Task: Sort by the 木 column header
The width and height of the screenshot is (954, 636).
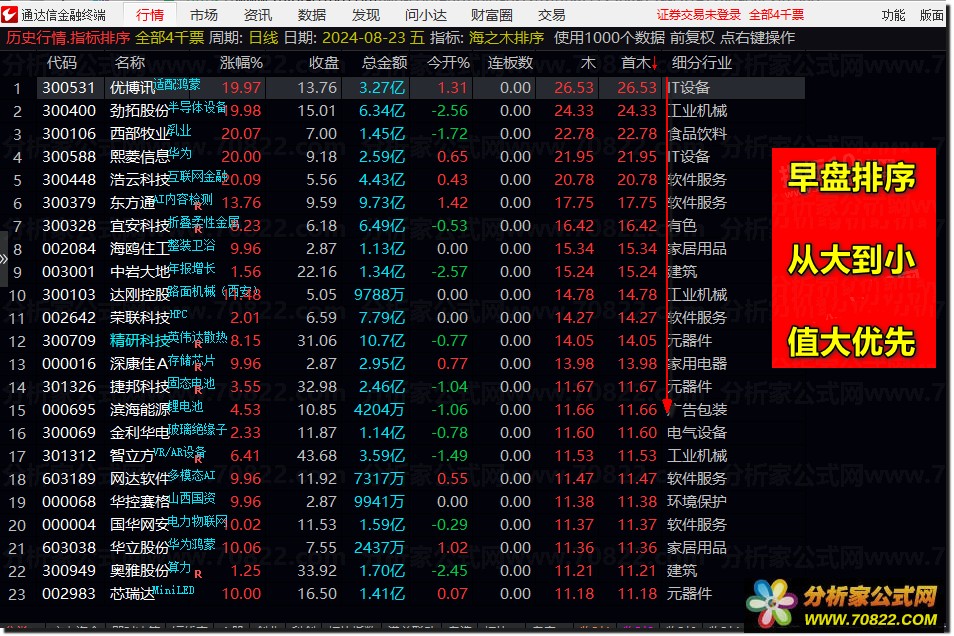Action: point(588,63)
